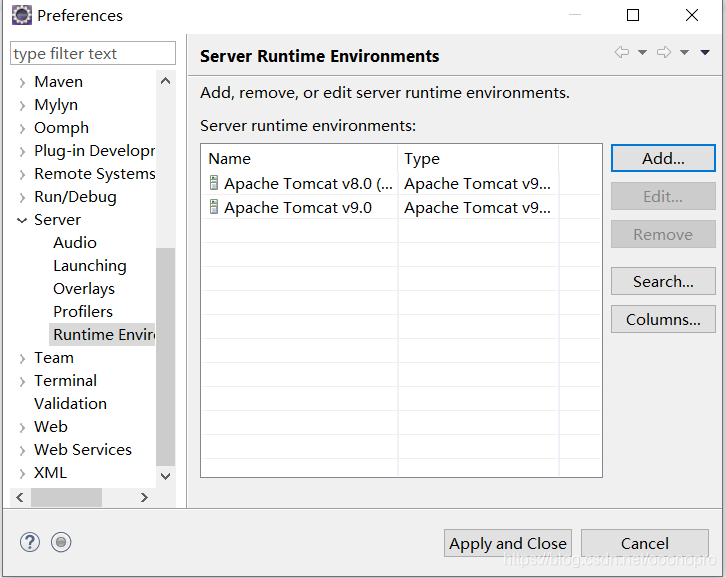Click the Type column header
This screenshot has height=578, width=726.
coord(478,158)
